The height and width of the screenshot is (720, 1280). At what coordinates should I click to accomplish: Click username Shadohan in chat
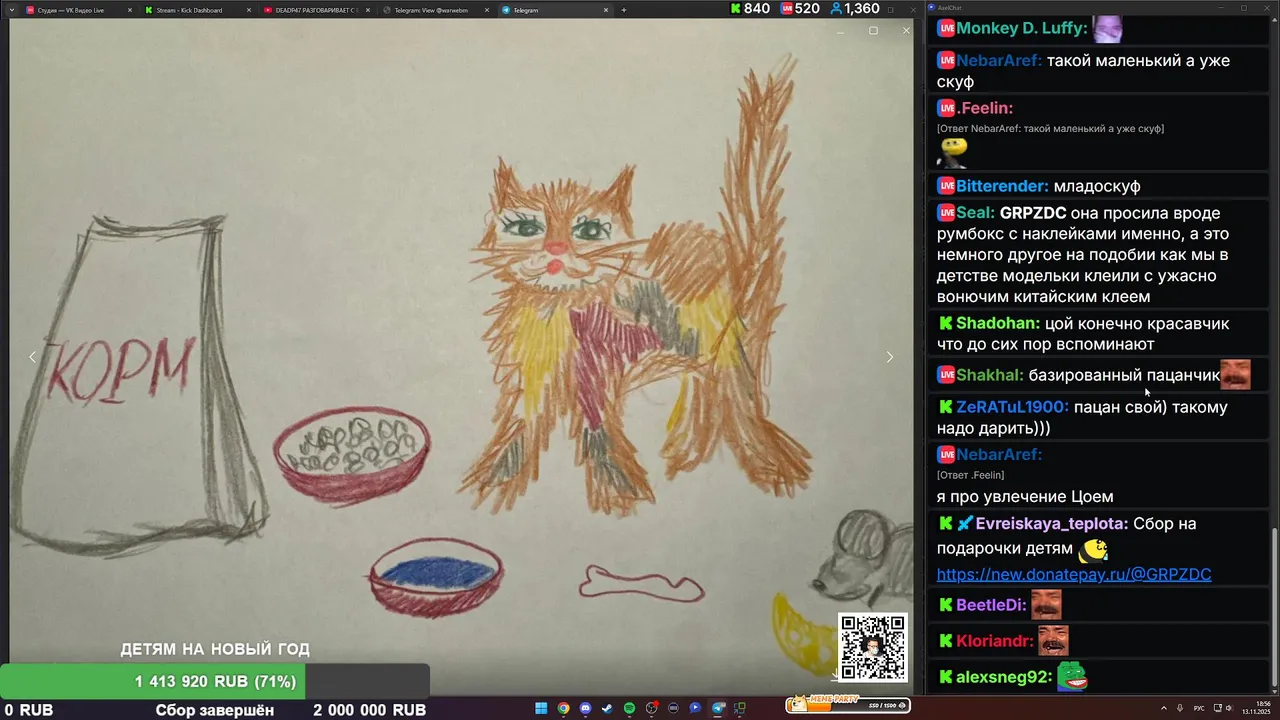pos(998,324)
